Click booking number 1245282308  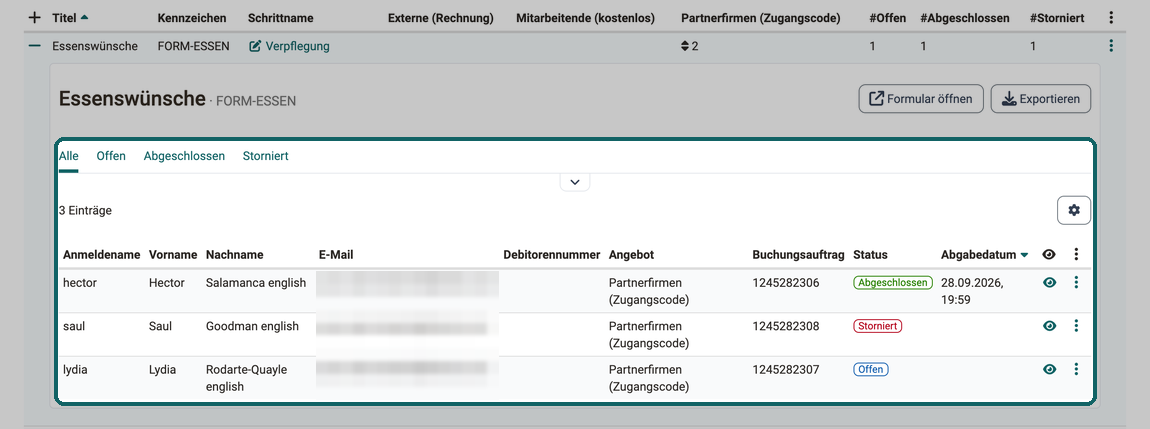pyautogui.click(x=785, y=326)
